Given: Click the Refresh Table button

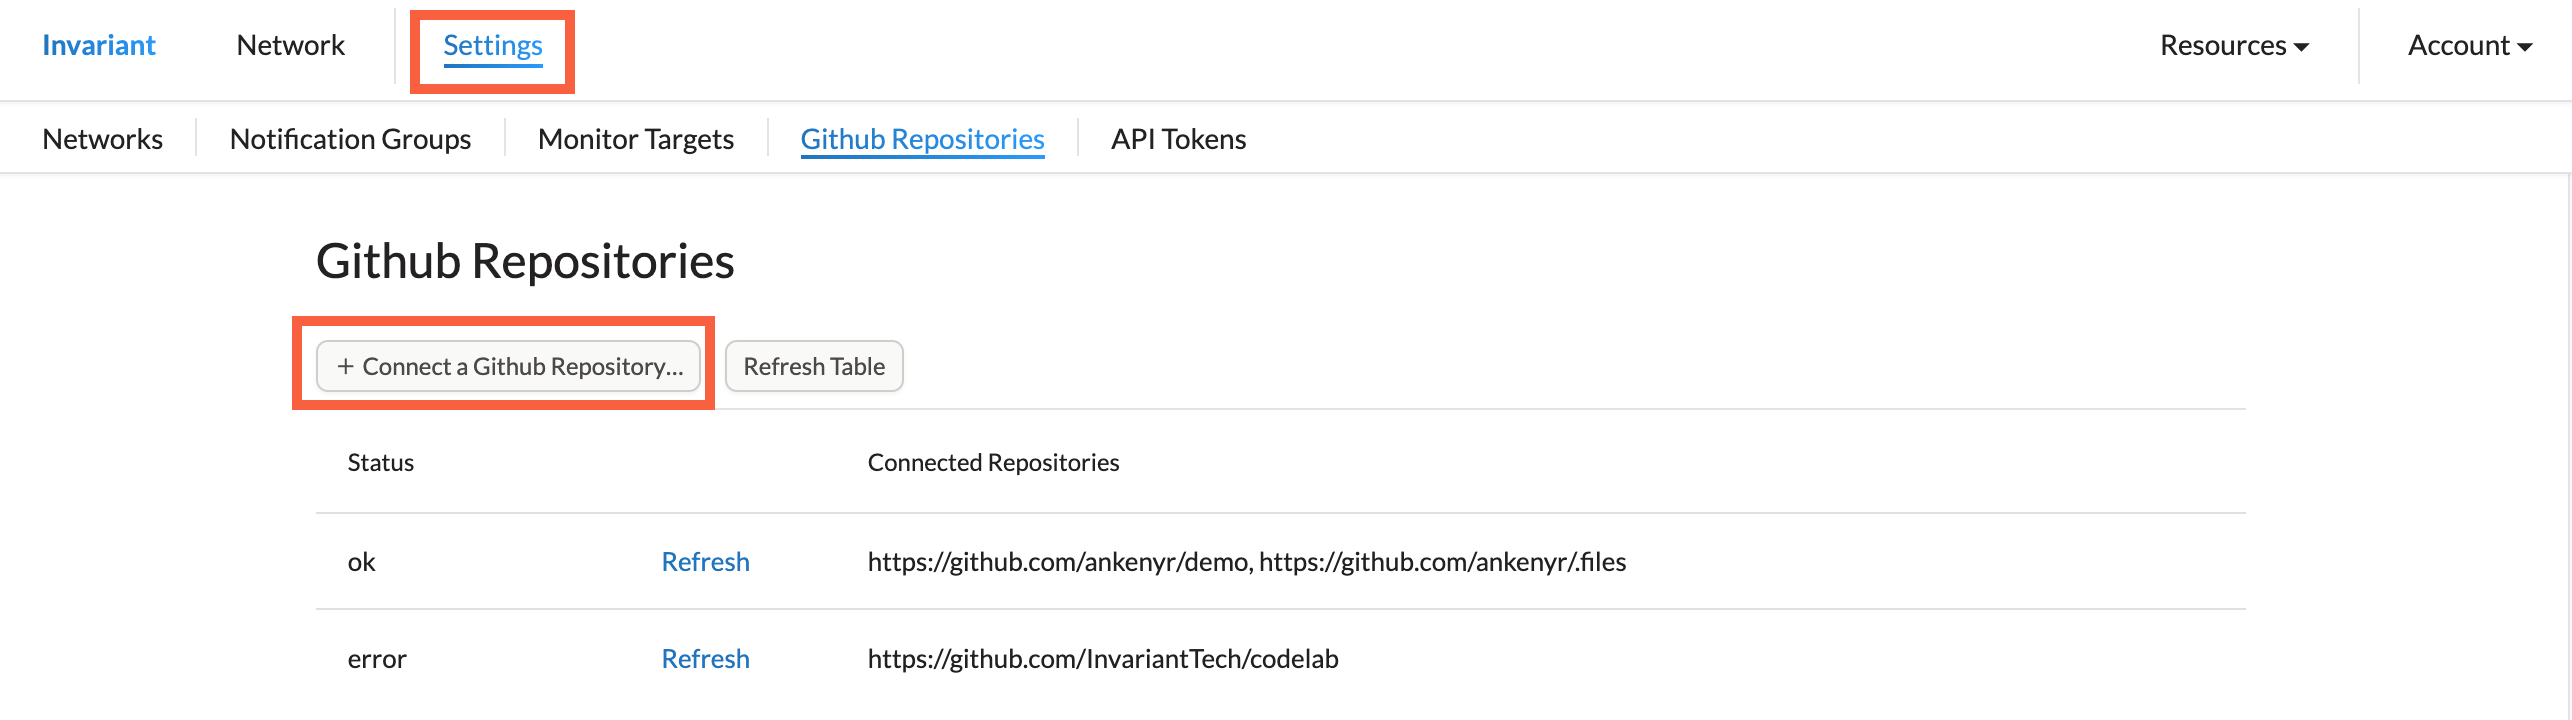Looking at the screenshot, I should (814, 366).
